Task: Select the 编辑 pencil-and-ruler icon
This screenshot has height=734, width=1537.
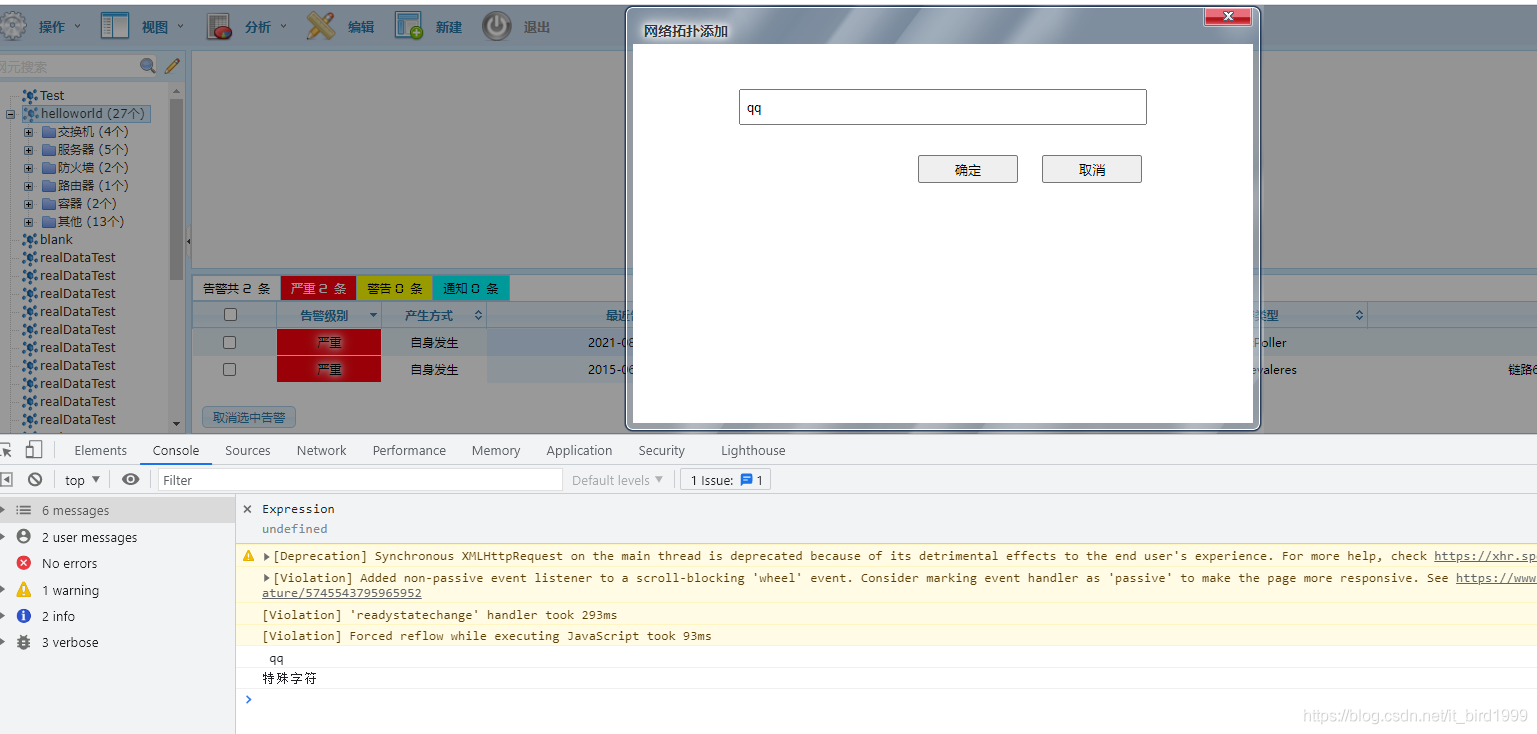Action: 322,25
